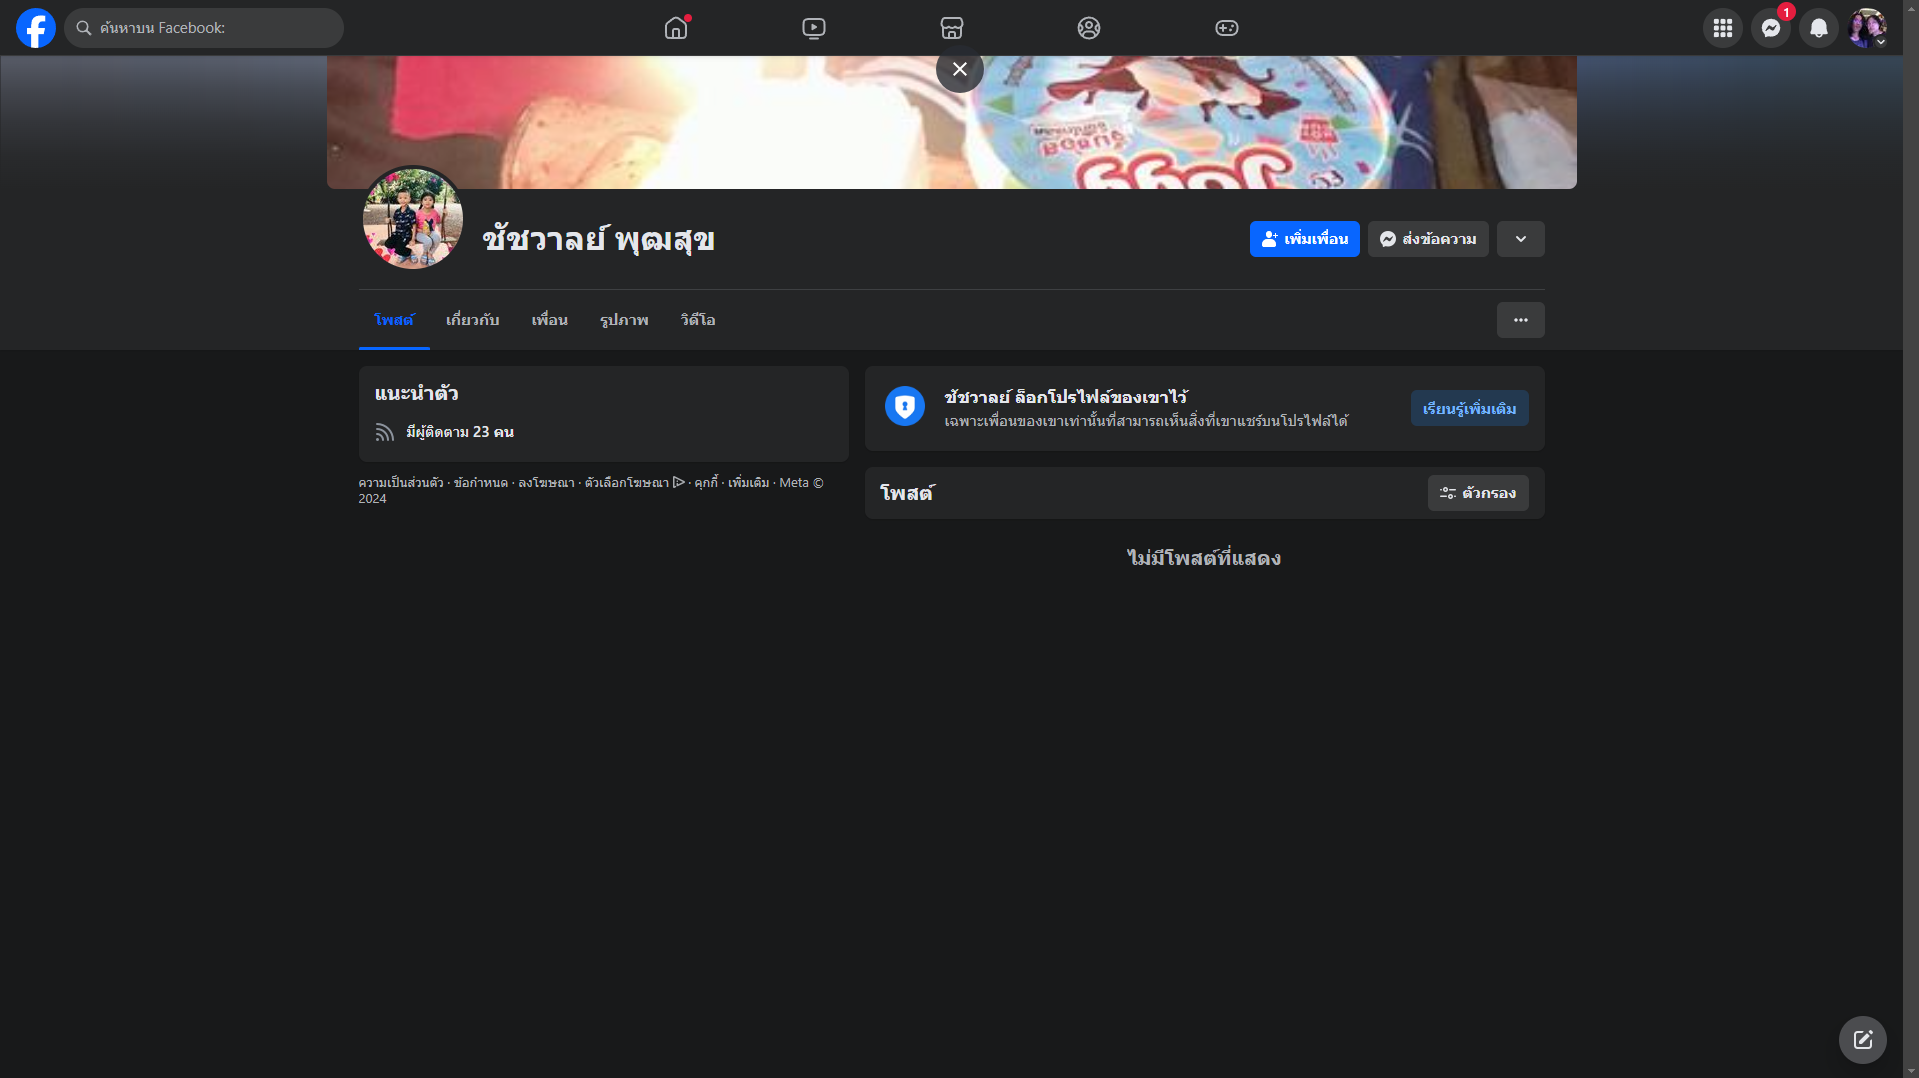Switch to the เพื่อน tab
Viewport: 1919px width, 1078px height.
pos(550,320)
